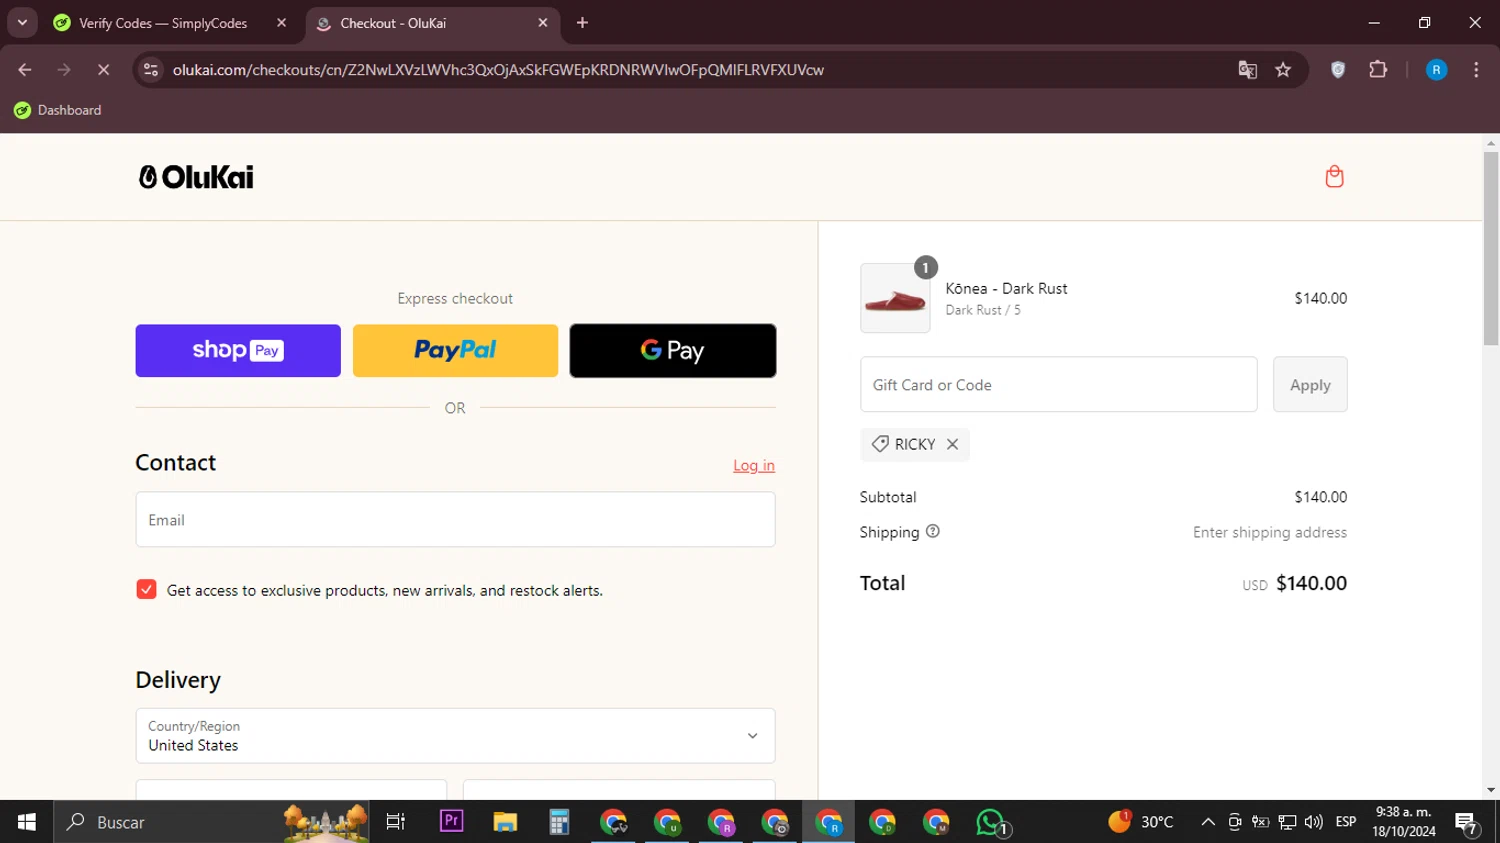Viewport: 1500px width, 843px height.
Task: Show hidden system tray icons
Action: [x=1208, y=822]
